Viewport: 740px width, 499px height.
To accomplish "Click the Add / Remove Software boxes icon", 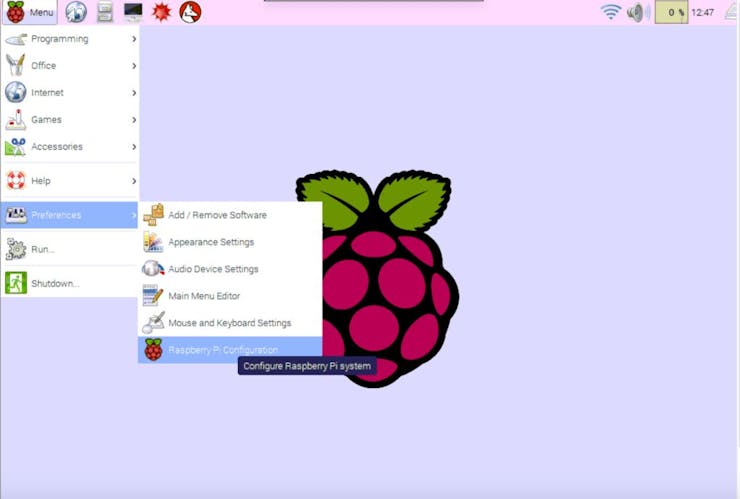I will click(153, 215).
